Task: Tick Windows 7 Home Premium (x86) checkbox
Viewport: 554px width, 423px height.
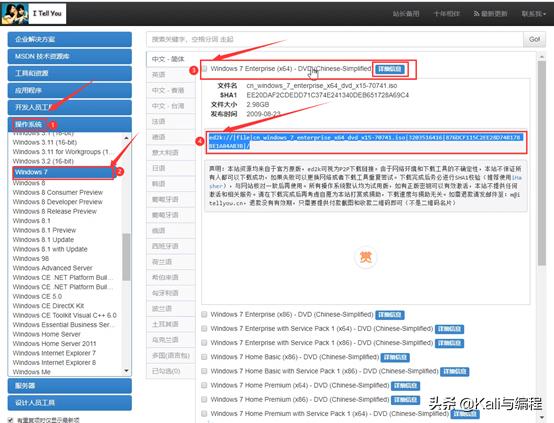Action: pos(204,399)
